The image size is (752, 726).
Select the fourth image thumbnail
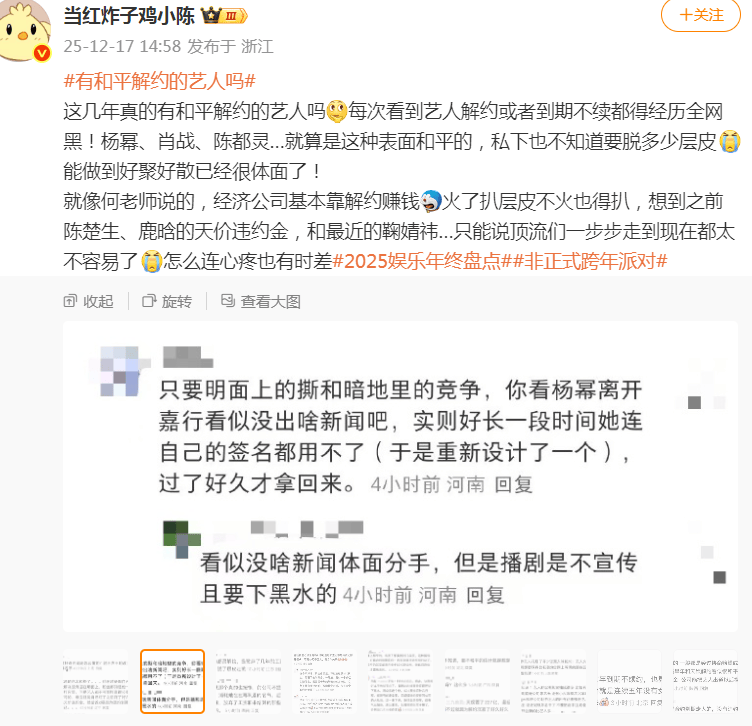[x=325, y=681]
